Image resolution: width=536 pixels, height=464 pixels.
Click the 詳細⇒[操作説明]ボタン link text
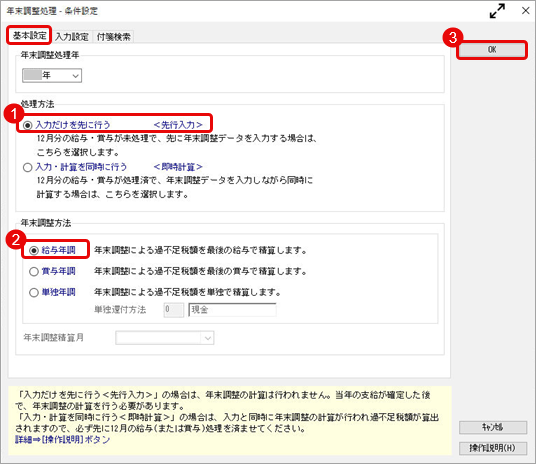pyautogui.click(x=63, y=439)
